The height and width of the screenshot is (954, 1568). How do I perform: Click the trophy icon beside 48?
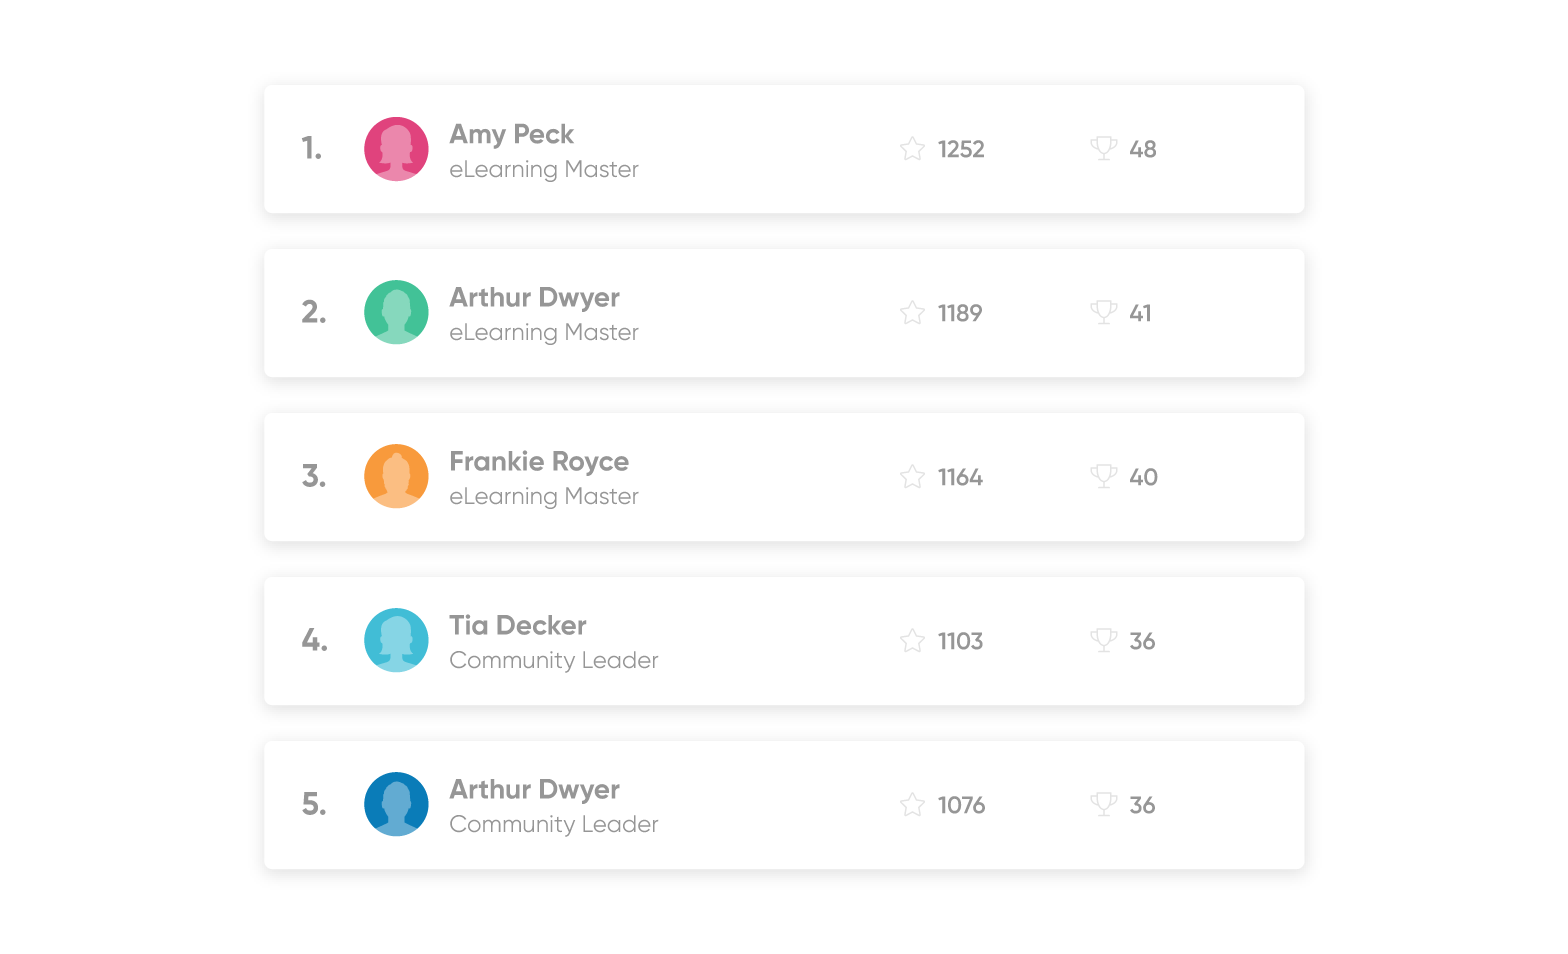point(1104,149)
